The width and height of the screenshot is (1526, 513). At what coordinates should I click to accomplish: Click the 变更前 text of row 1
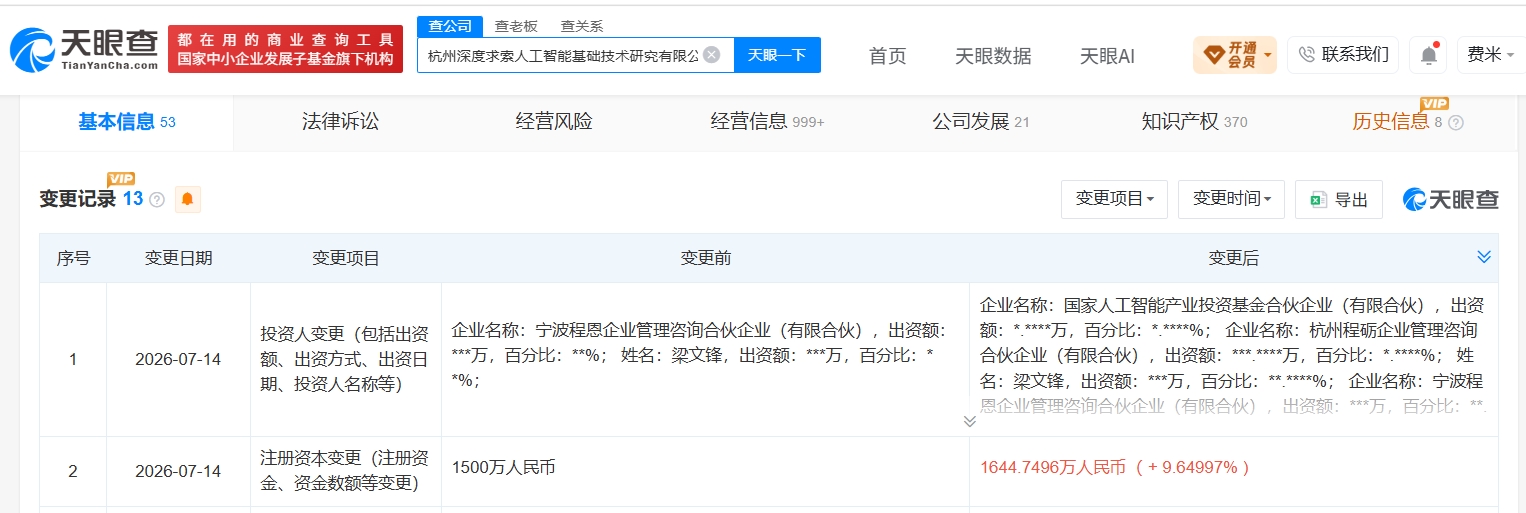(x=700, y=355)
